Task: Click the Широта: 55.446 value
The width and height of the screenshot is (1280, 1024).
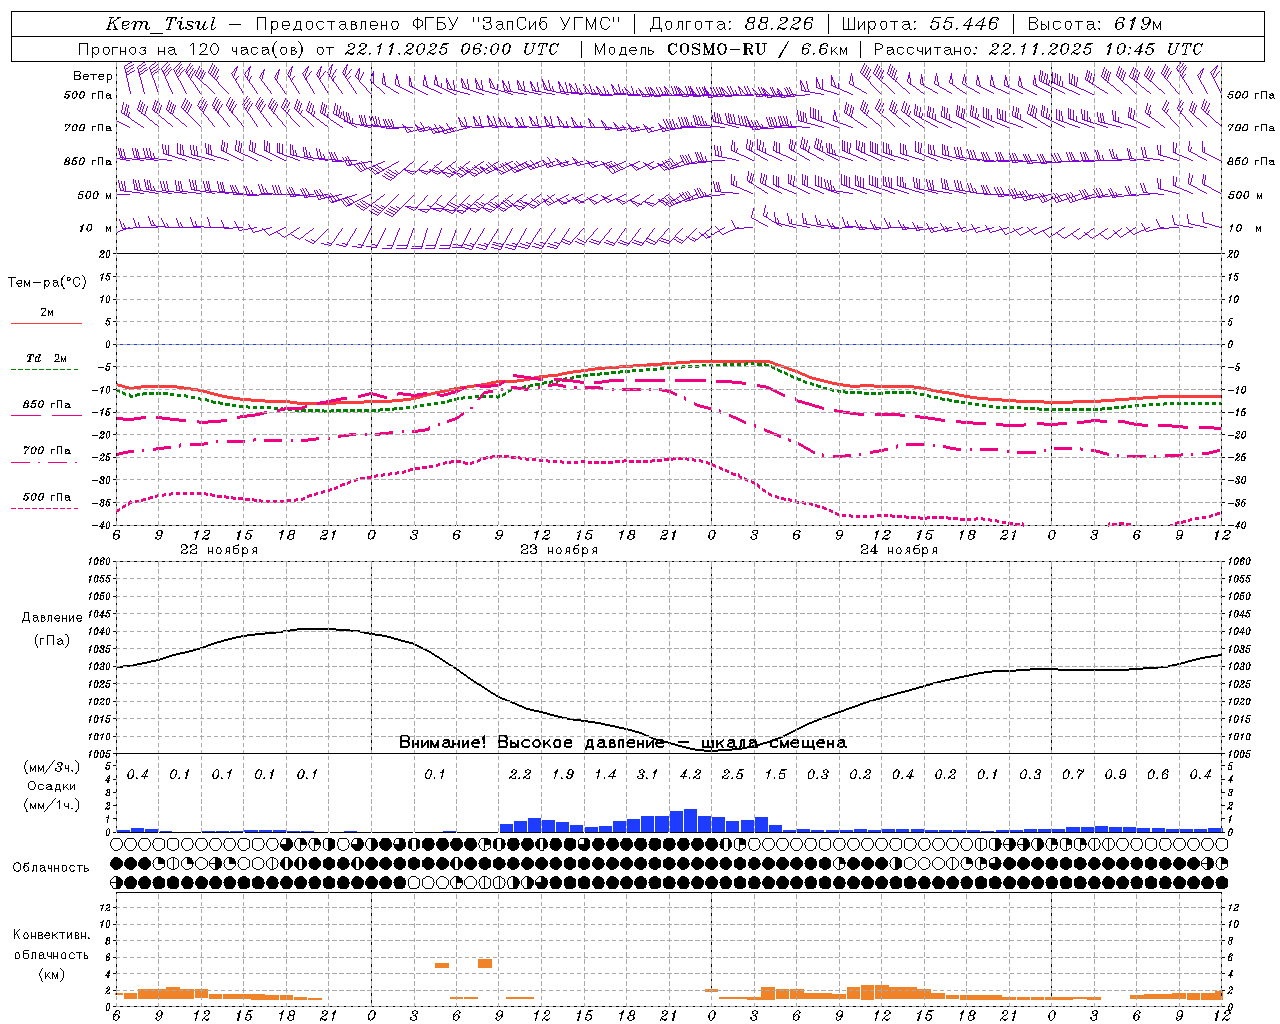Action: tap(920, 24)
